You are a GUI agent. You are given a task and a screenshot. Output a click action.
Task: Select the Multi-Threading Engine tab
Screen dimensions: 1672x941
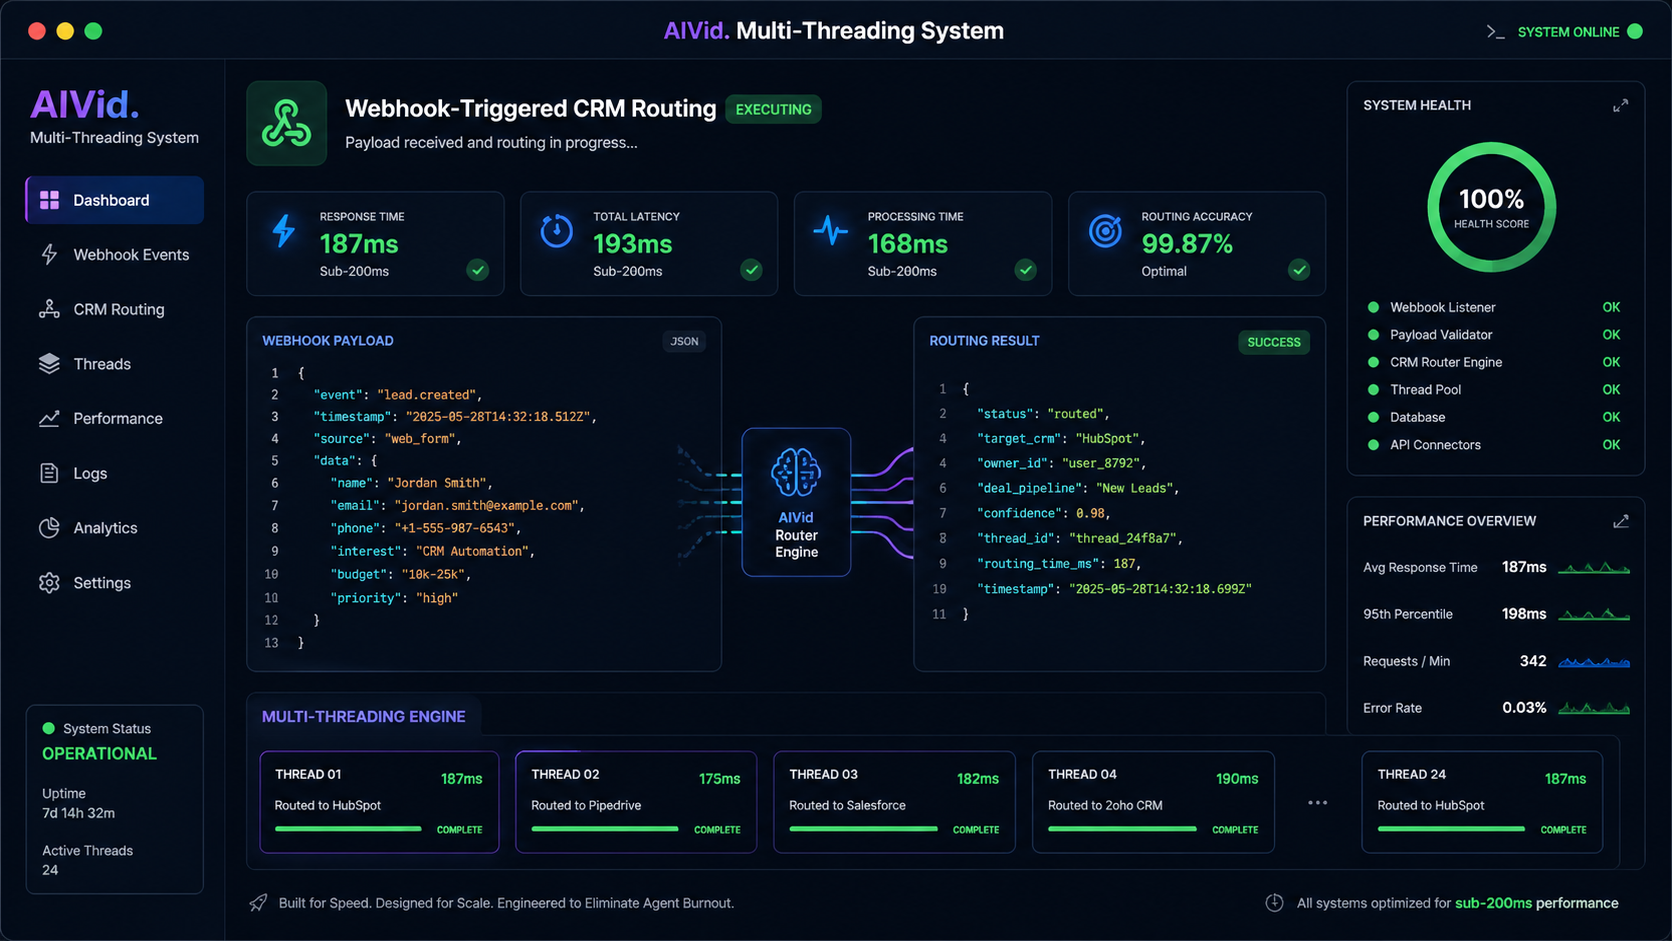click(363, 717)
